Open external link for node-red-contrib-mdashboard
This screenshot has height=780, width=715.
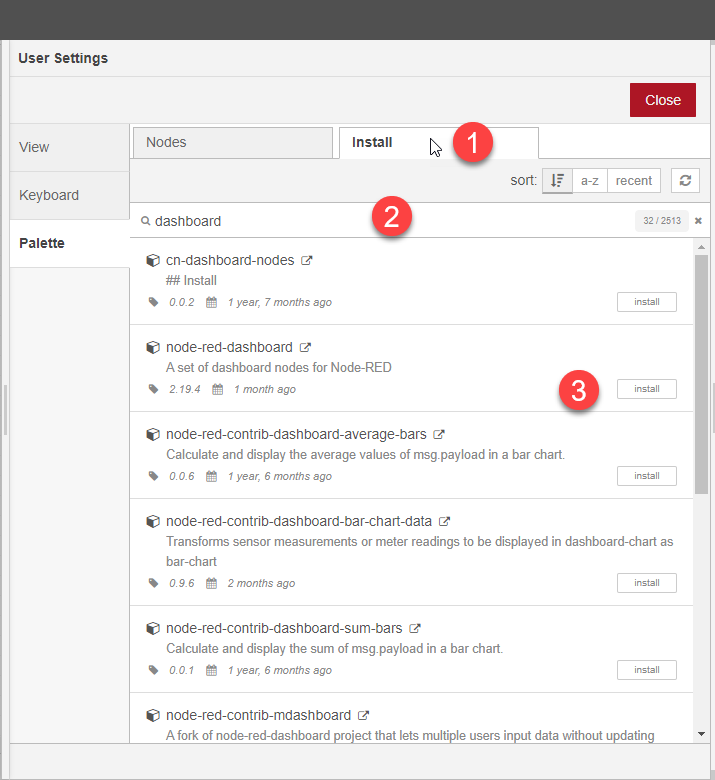tap(363, 715)
